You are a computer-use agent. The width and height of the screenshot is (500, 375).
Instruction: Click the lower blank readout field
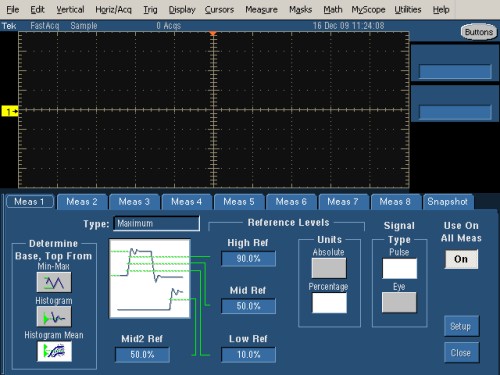pyautogui.click(x=455, y=112)
